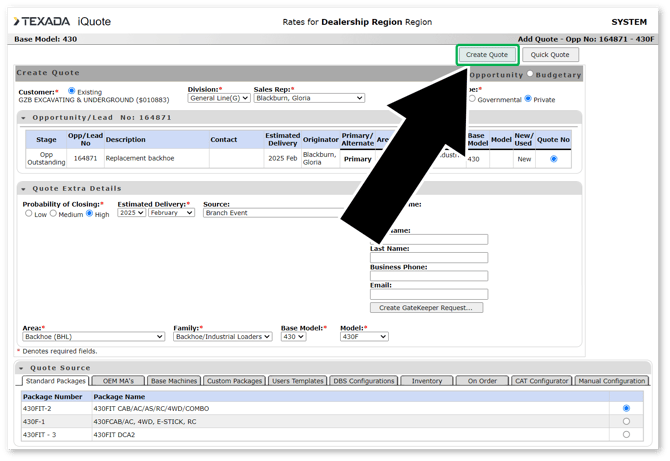Click the Create Quote button

487,55
